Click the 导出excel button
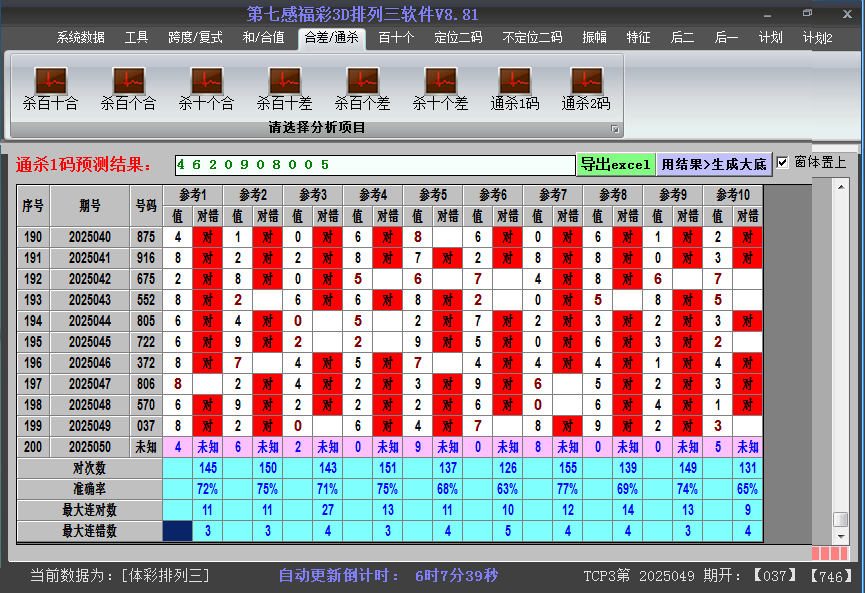The width and height of the screenshot is (865, 593). (x=616, y=164)
